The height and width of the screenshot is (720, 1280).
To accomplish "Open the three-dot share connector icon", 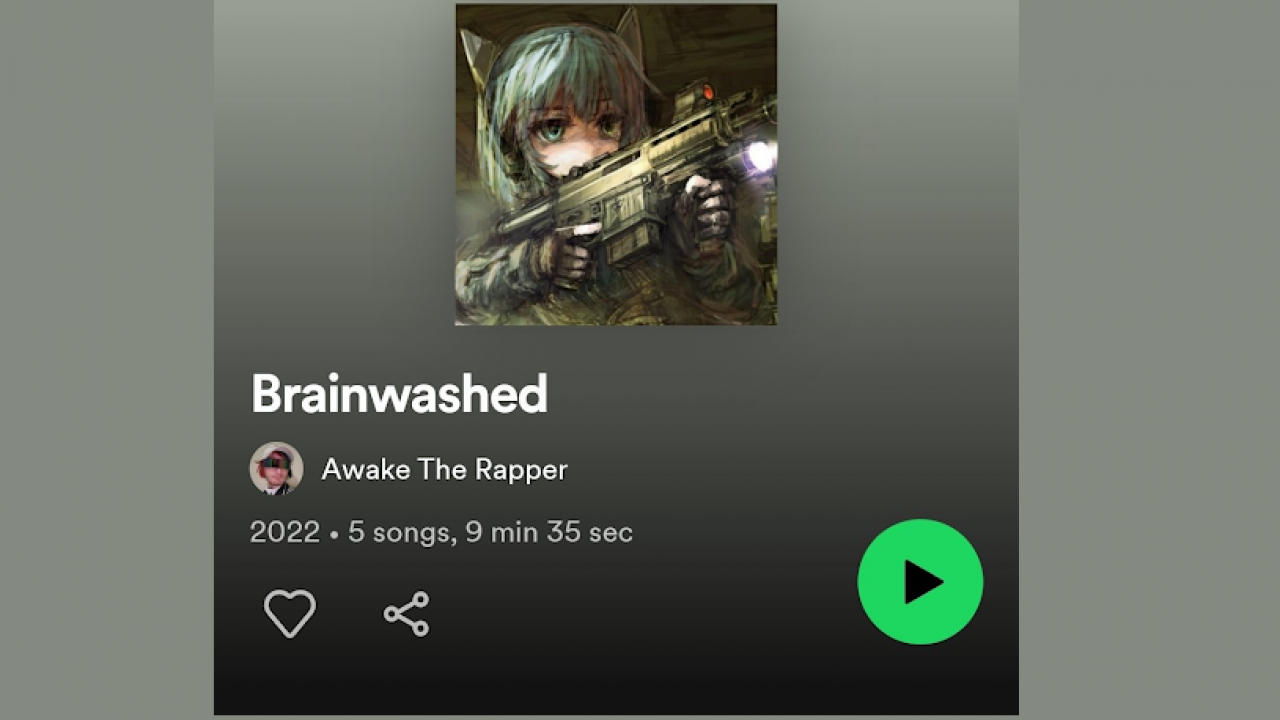I will [406, 613].
